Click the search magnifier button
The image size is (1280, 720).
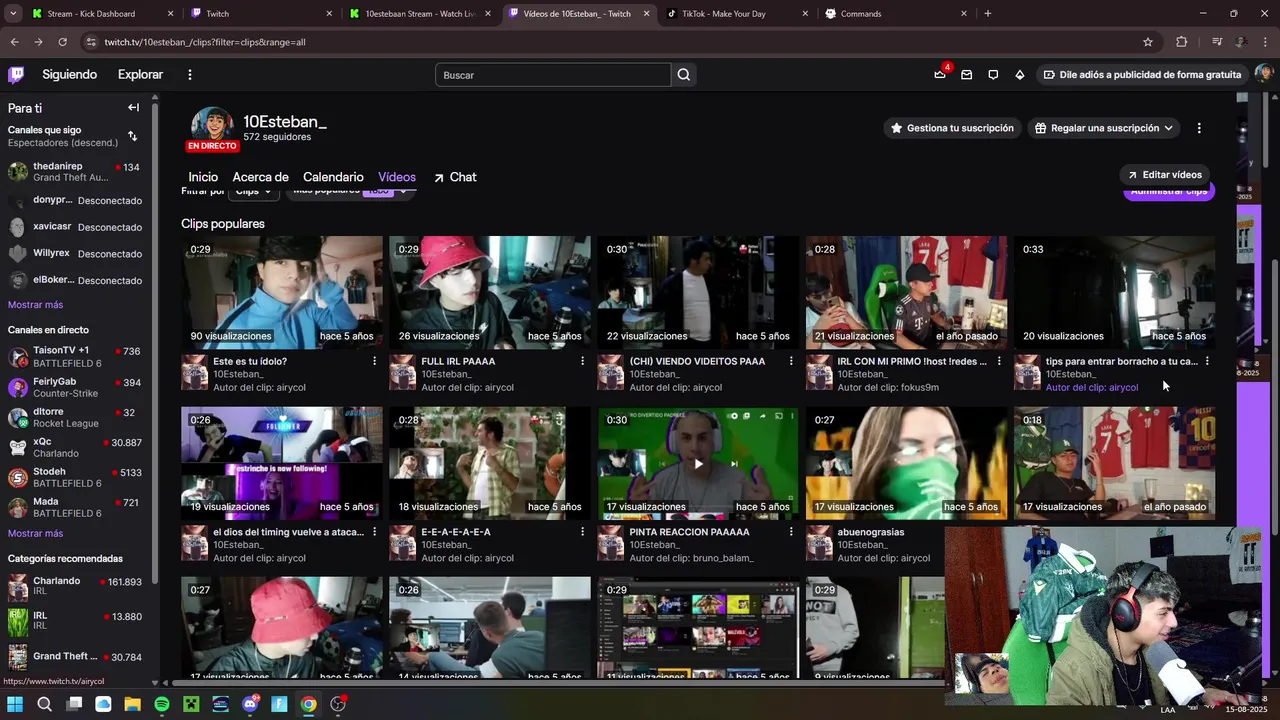(x=684, y=75)
